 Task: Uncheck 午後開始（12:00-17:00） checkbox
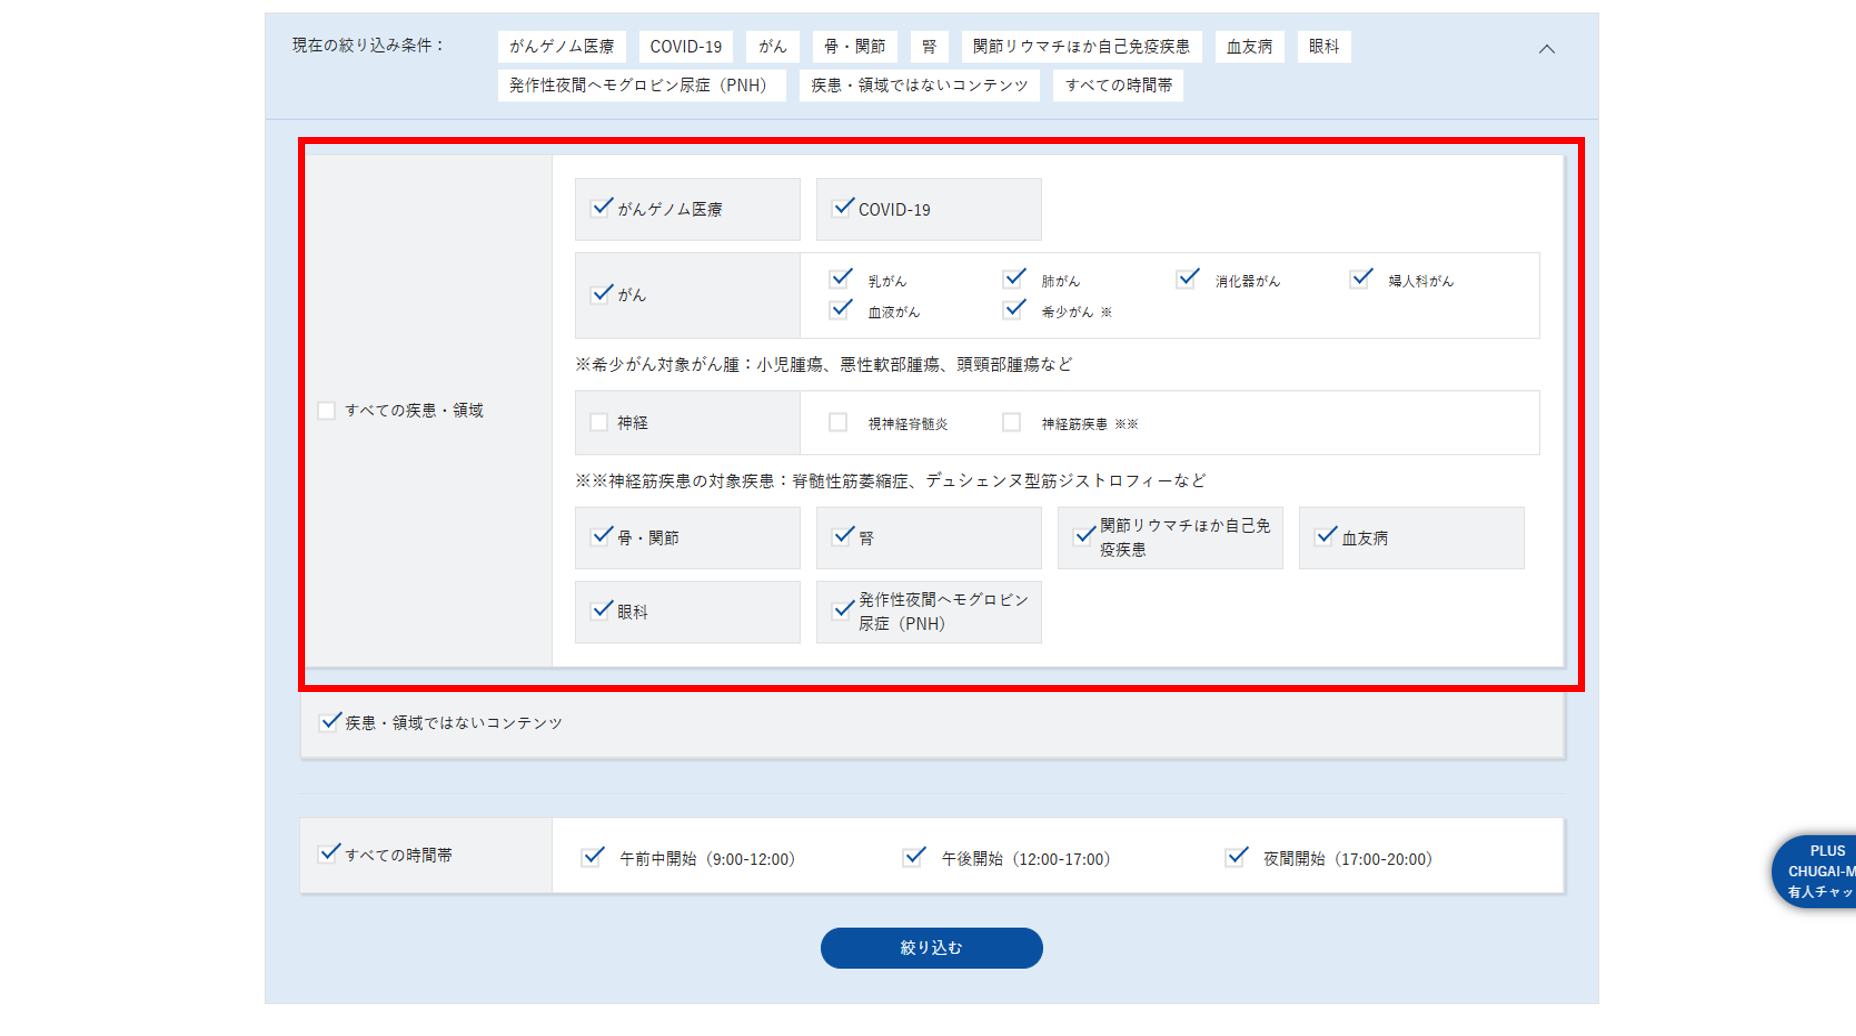click(x=913, y=857)
